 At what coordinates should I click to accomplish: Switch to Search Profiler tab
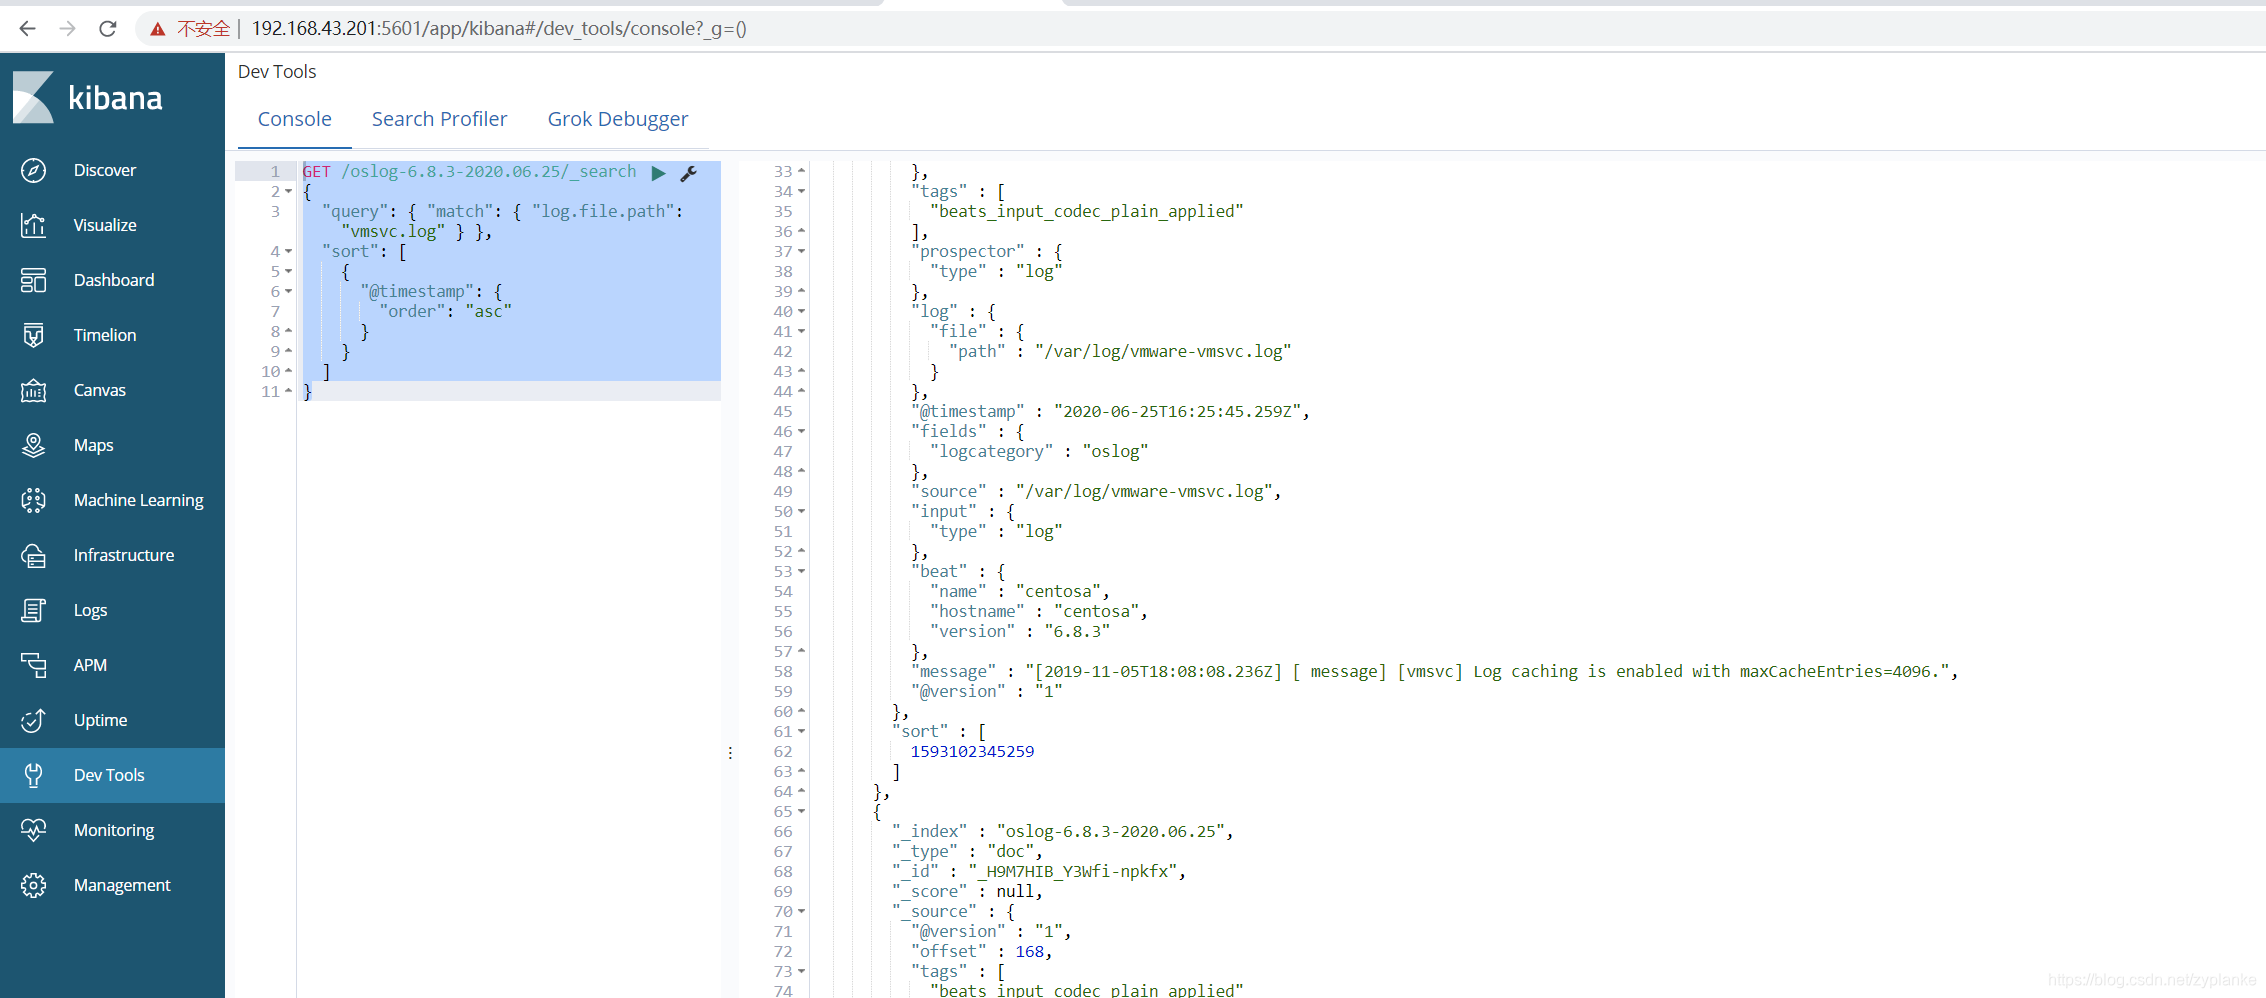click(x=439, y=119)
